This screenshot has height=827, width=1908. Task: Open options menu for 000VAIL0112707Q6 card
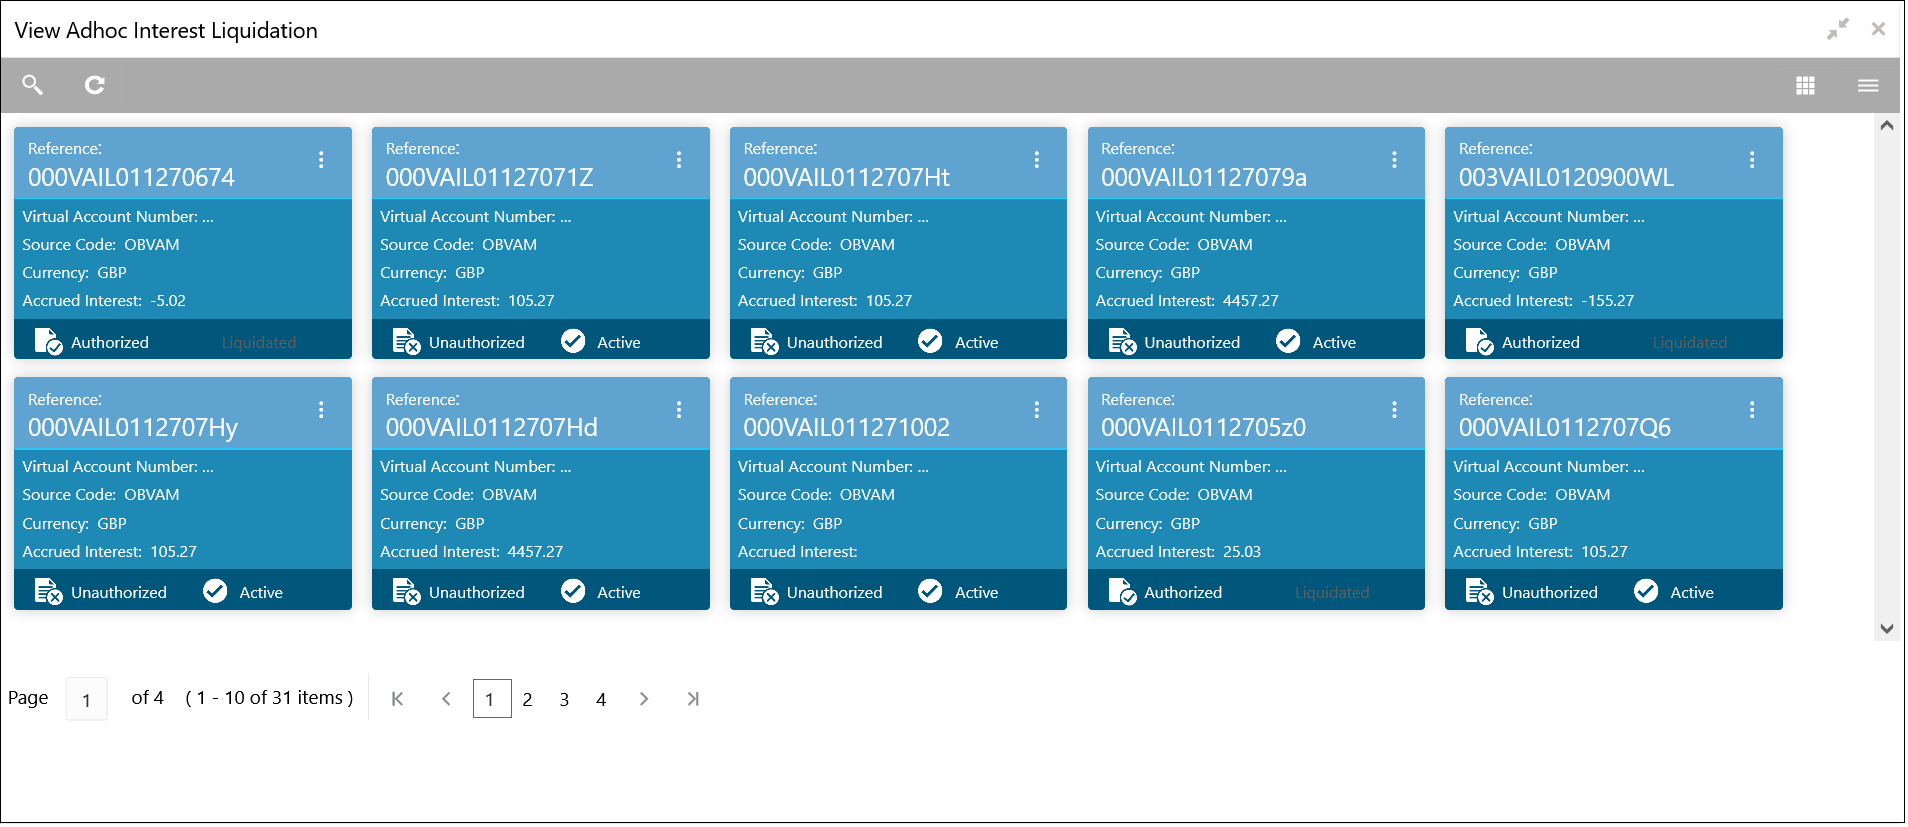[1752, 410]
